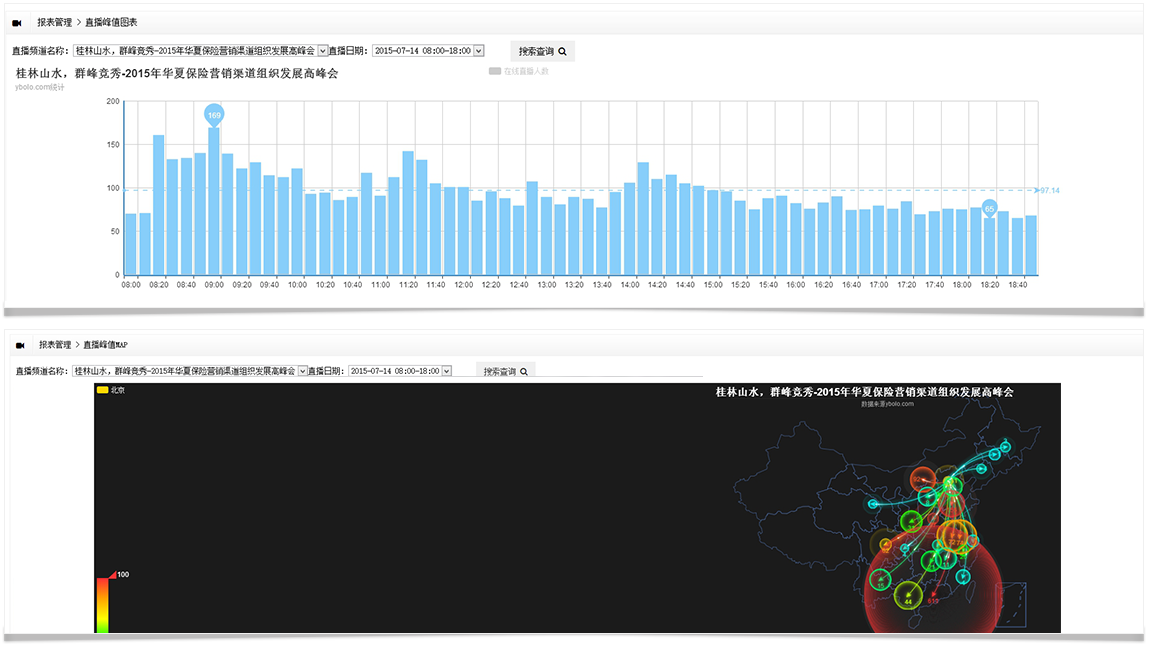Click the yellow 62 bubble on the map
This screenshot has width=1150, height=650.
pos(885,544)
